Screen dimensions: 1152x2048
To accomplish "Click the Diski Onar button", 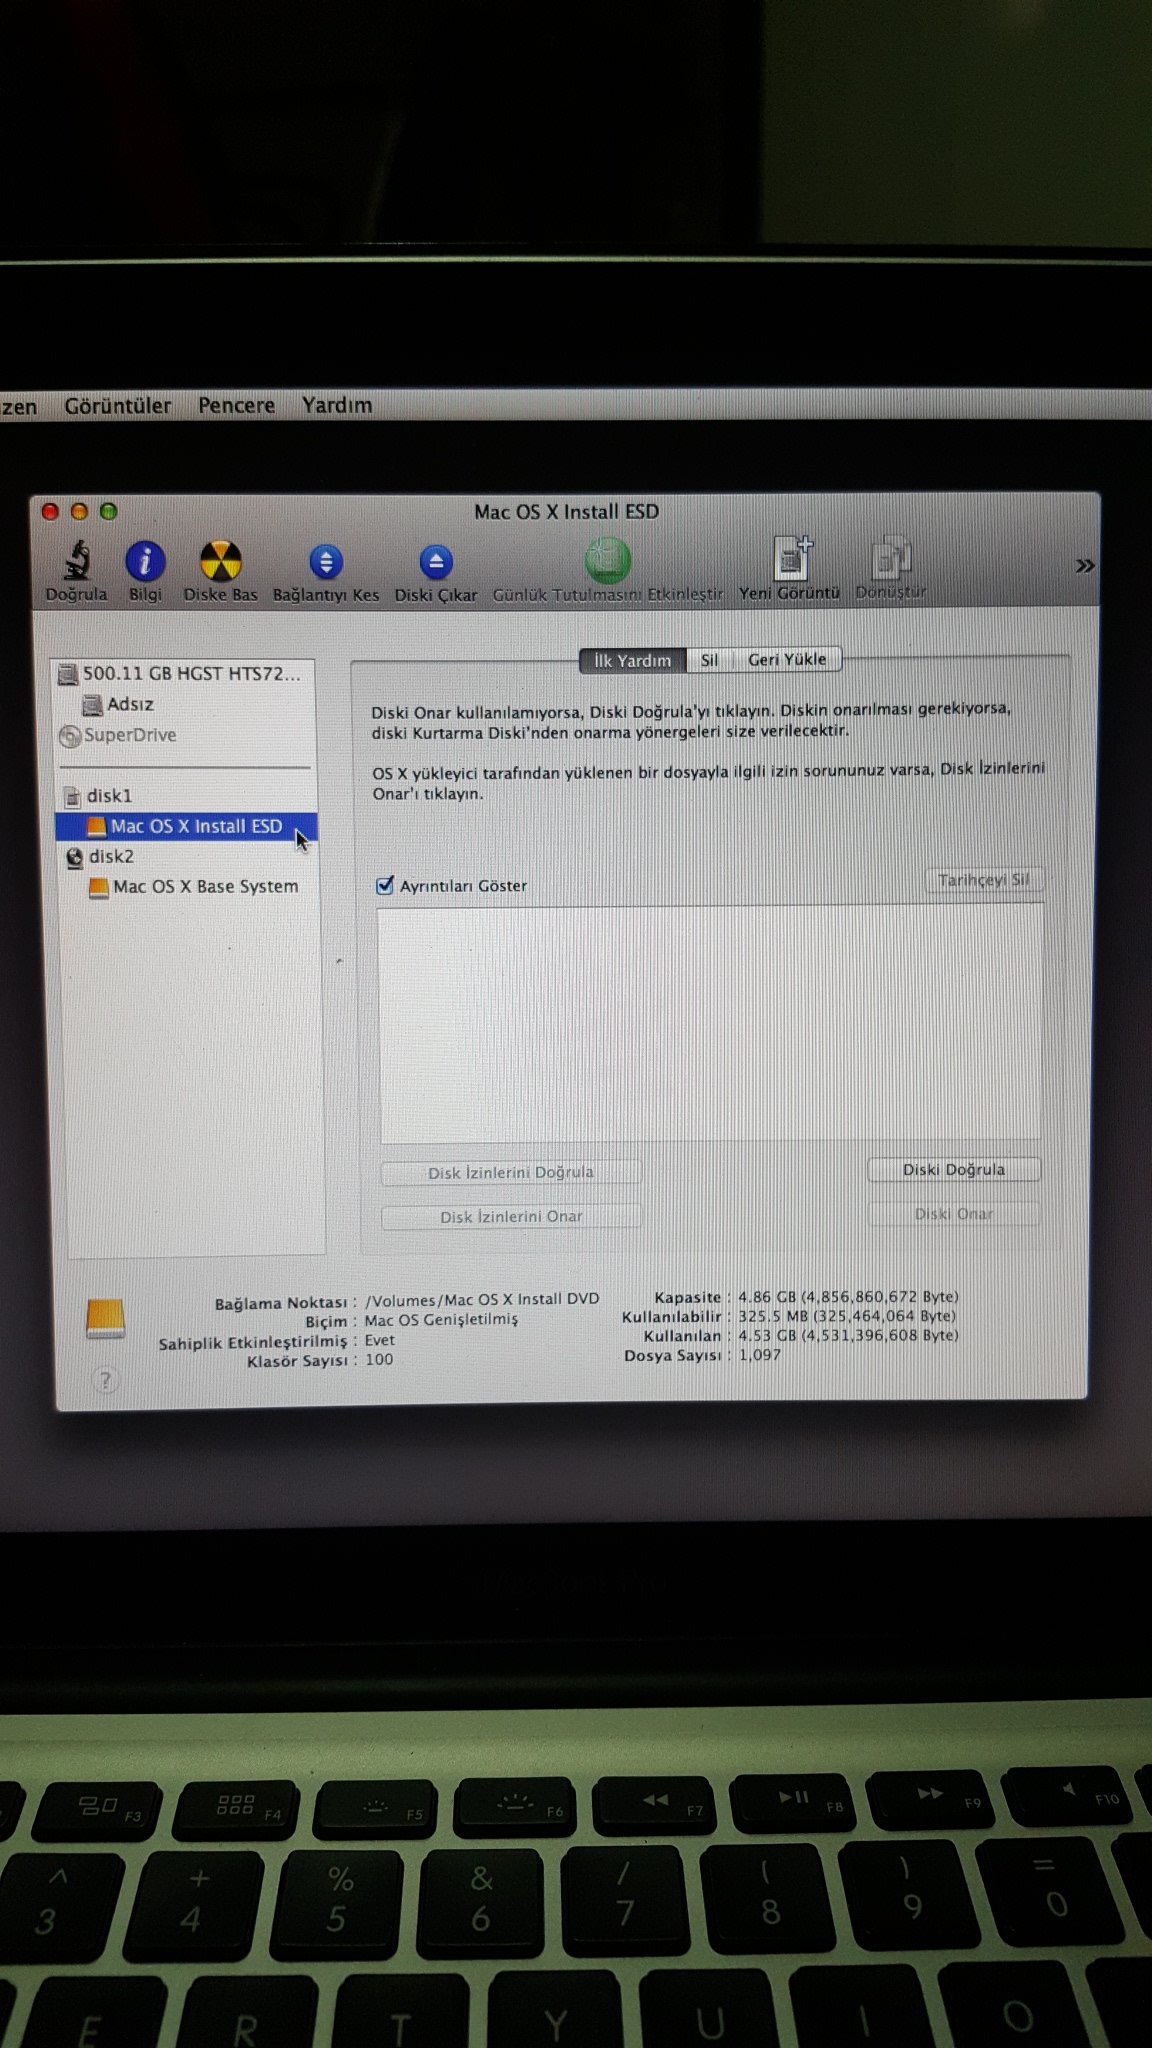I will tap(954, 1214).
